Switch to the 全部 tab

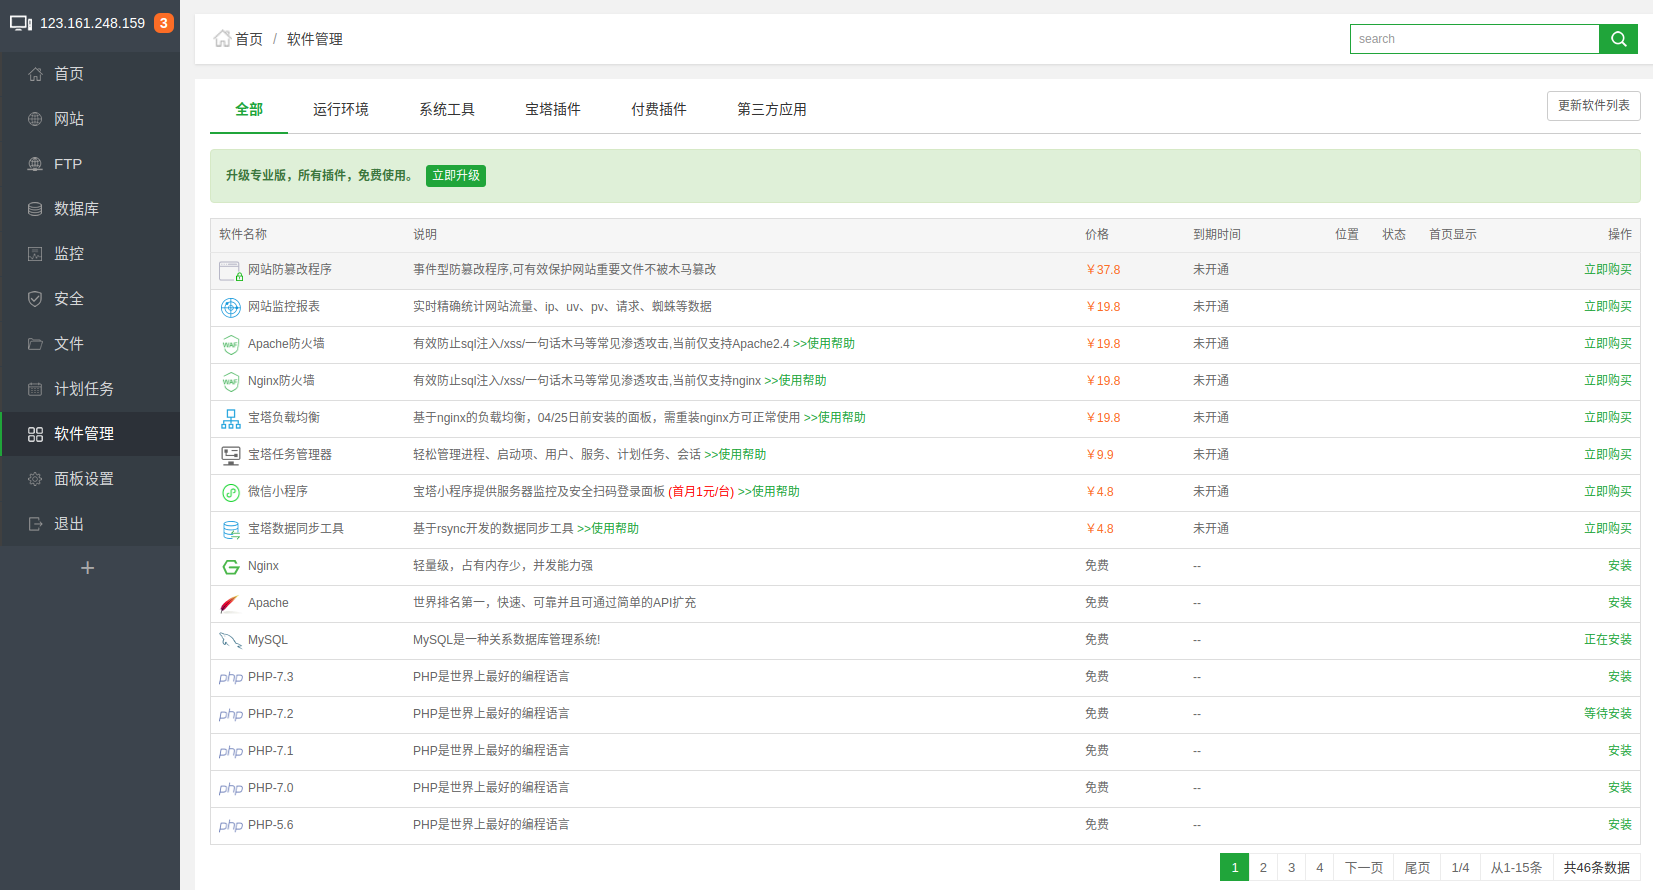[249, 109]
